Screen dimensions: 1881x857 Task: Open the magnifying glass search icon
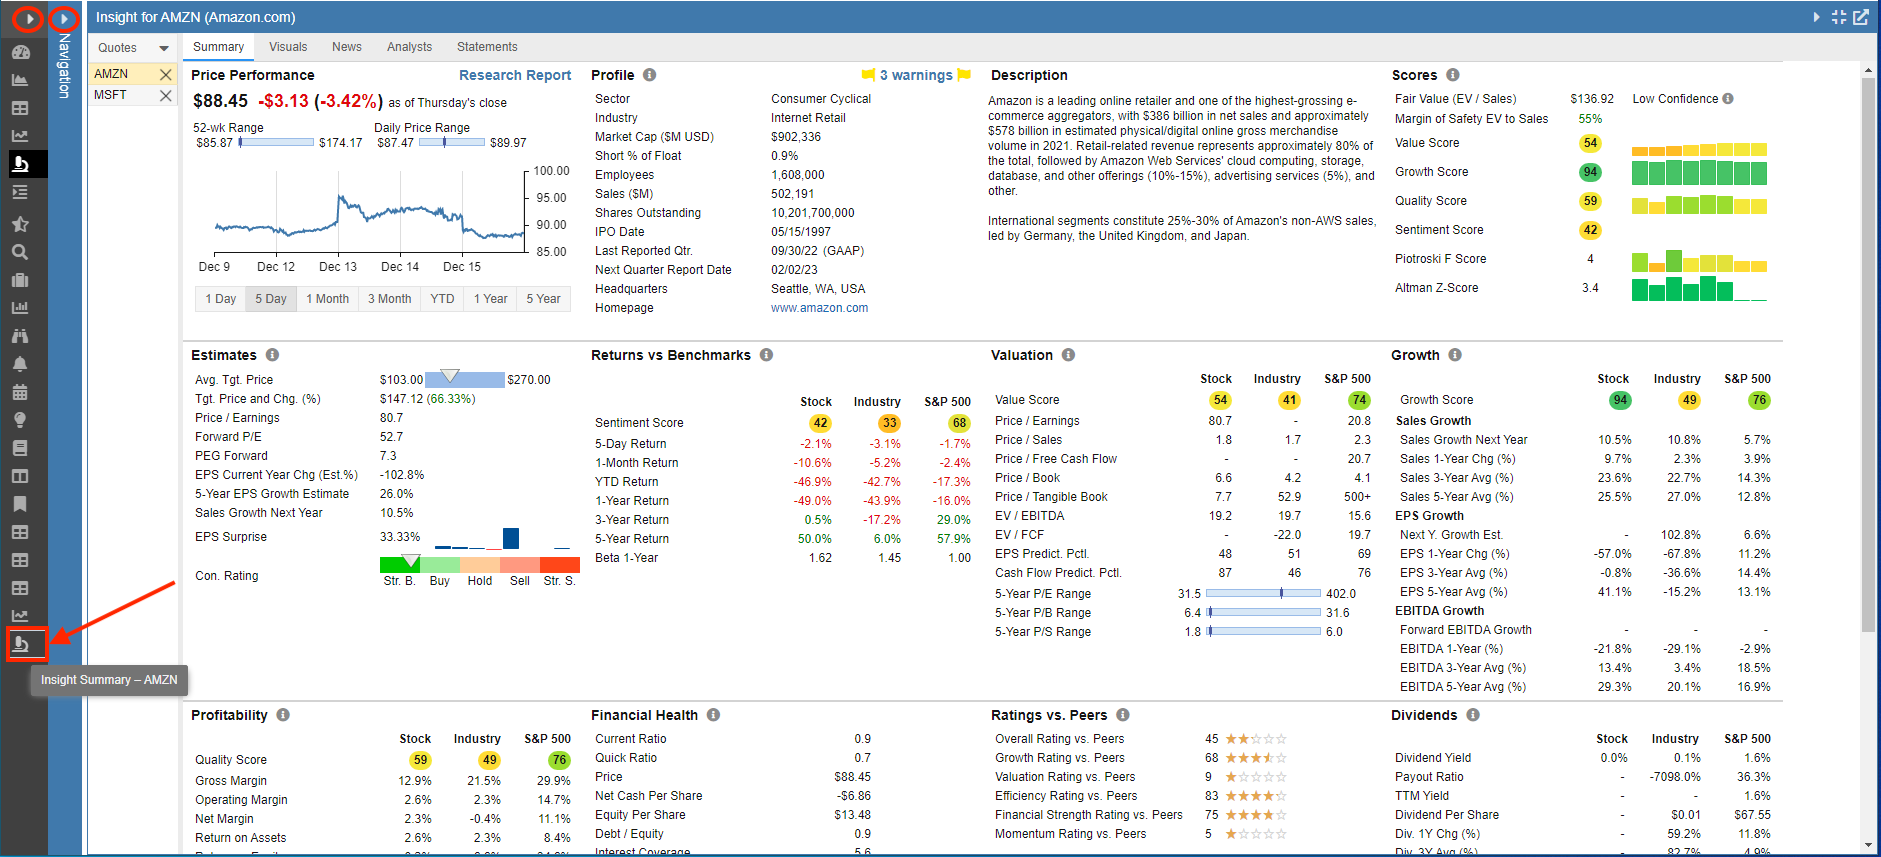click(20, 252)
